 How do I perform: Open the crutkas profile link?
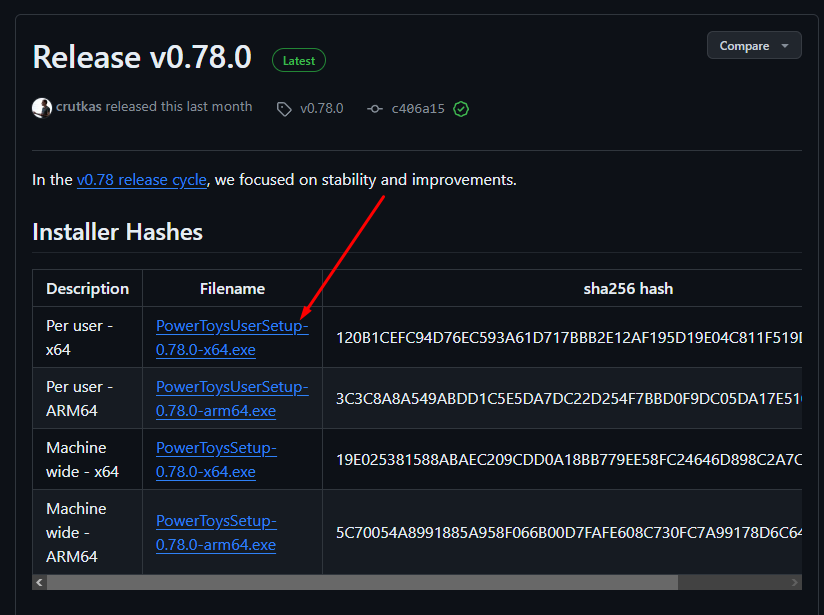(x=78, y=107)
